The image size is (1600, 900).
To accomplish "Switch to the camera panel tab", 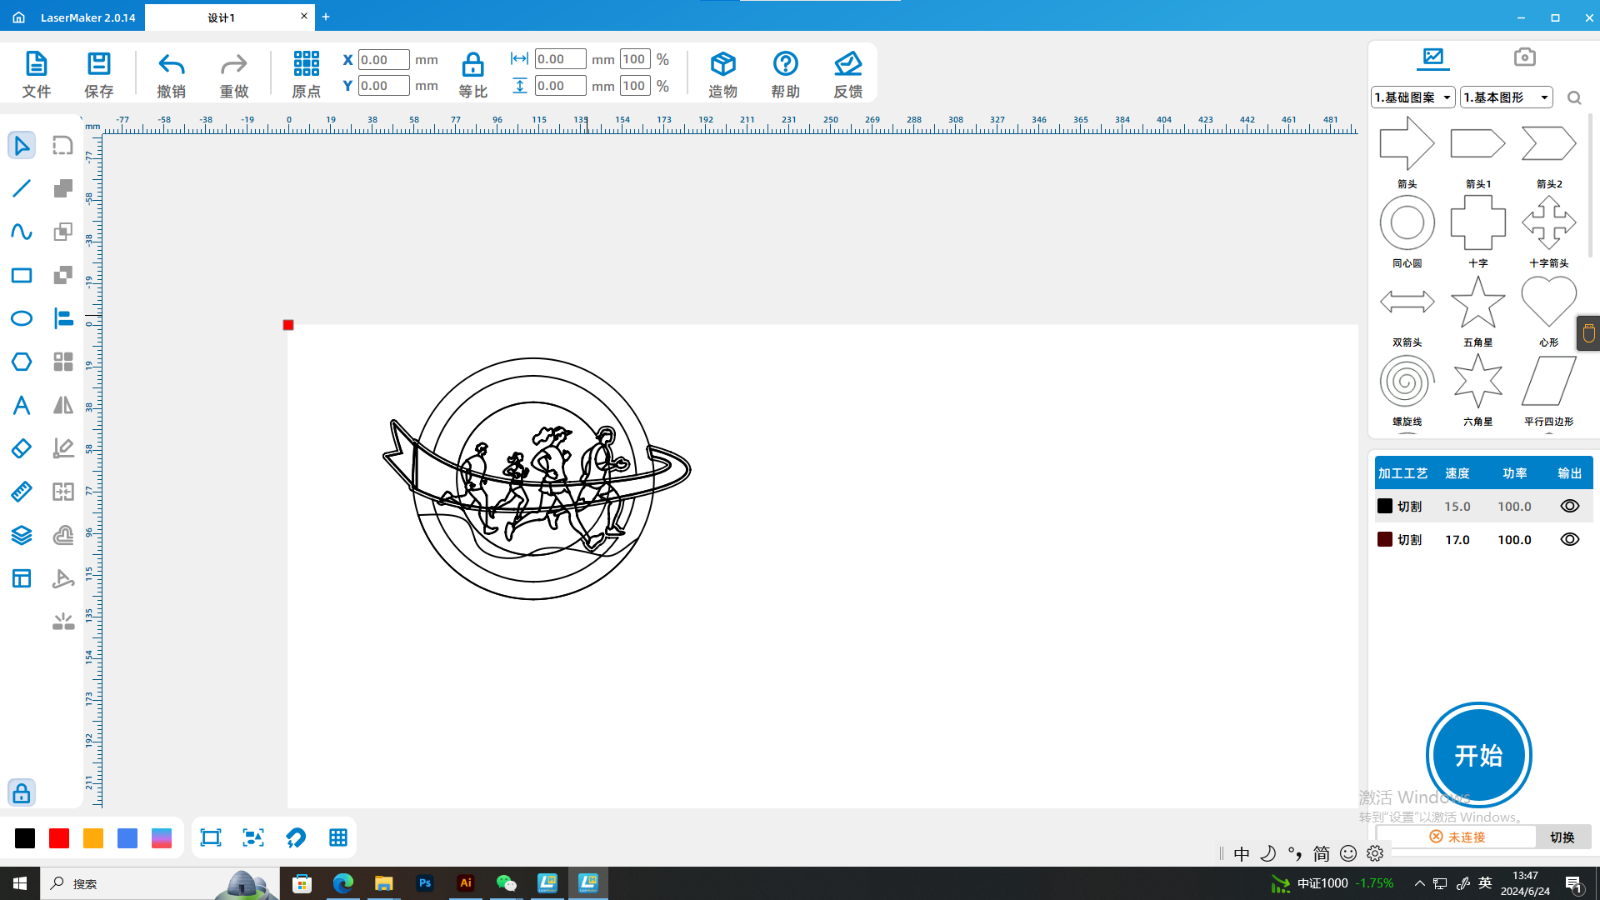I will coord(1524,57).
